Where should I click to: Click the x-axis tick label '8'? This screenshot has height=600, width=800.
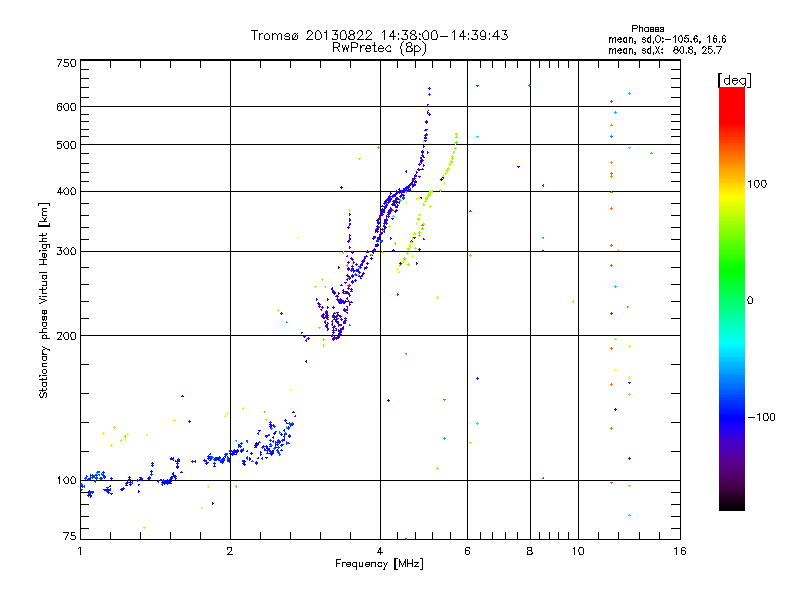530,551
